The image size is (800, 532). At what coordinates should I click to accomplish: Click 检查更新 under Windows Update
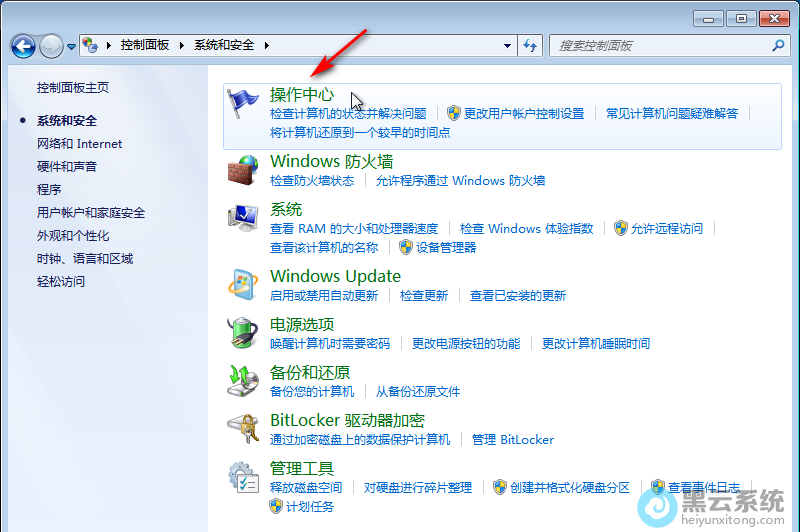click(424, 296)
